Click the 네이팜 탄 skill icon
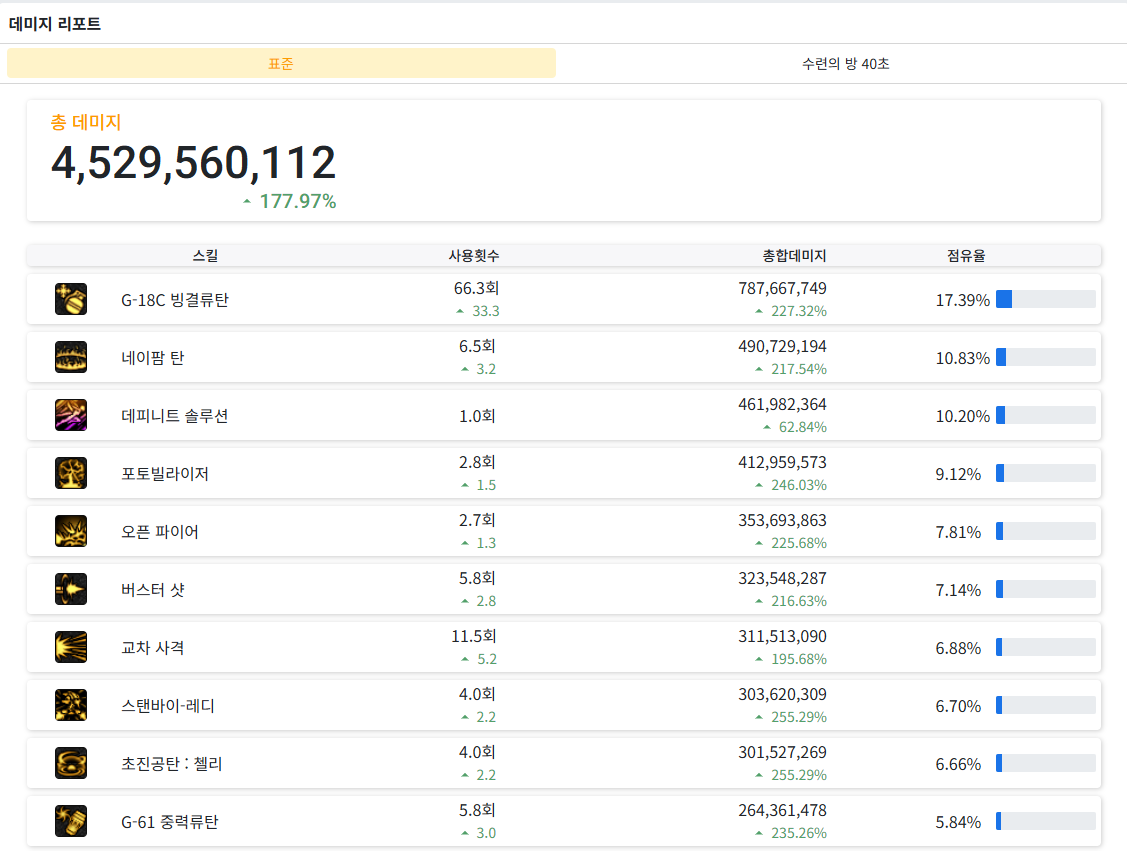1127x851 pixels. point(71,357)
